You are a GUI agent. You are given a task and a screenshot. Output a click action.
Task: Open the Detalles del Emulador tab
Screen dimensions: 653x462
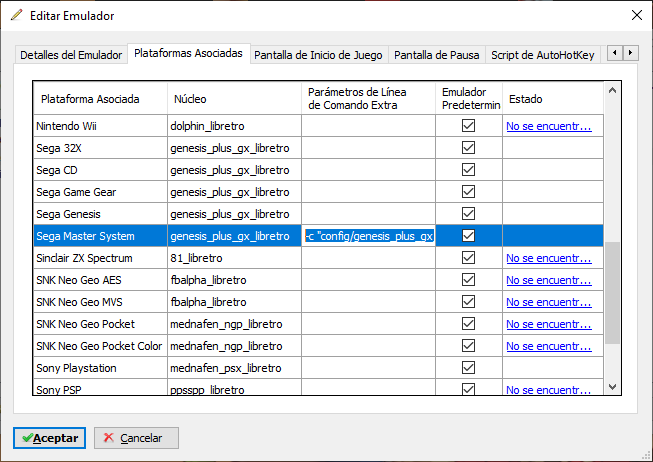(x=71, y=55)
